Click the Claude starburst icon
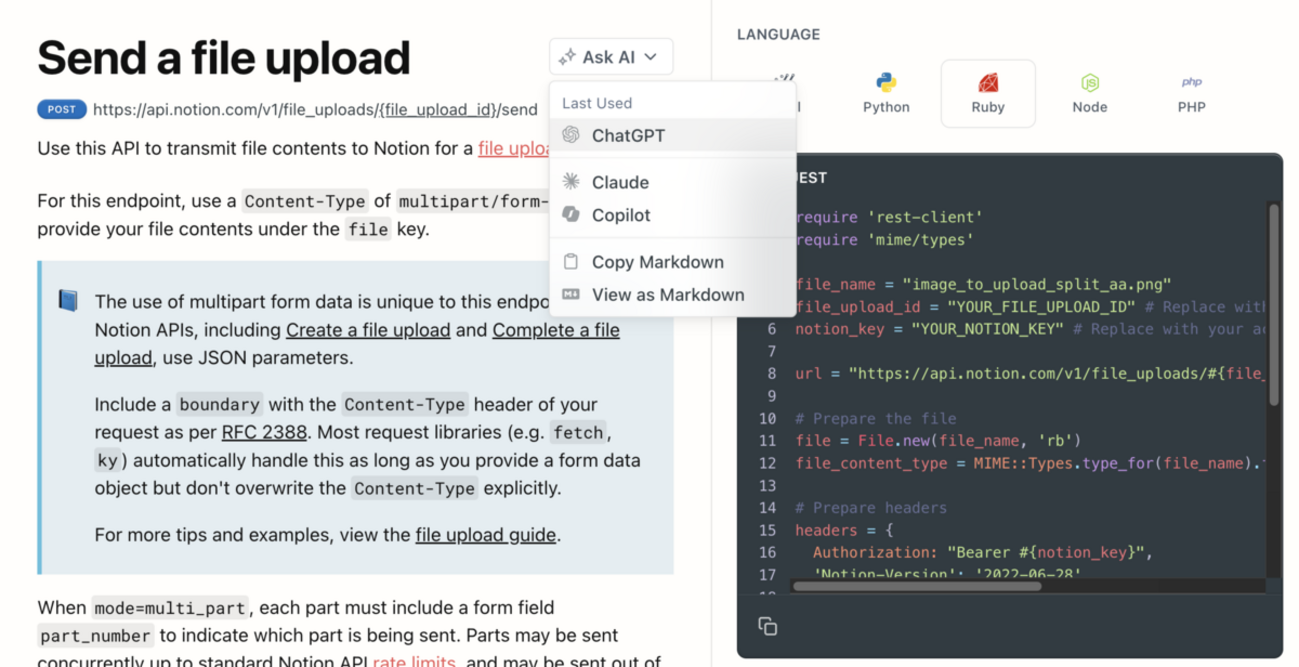 point(571,182)
